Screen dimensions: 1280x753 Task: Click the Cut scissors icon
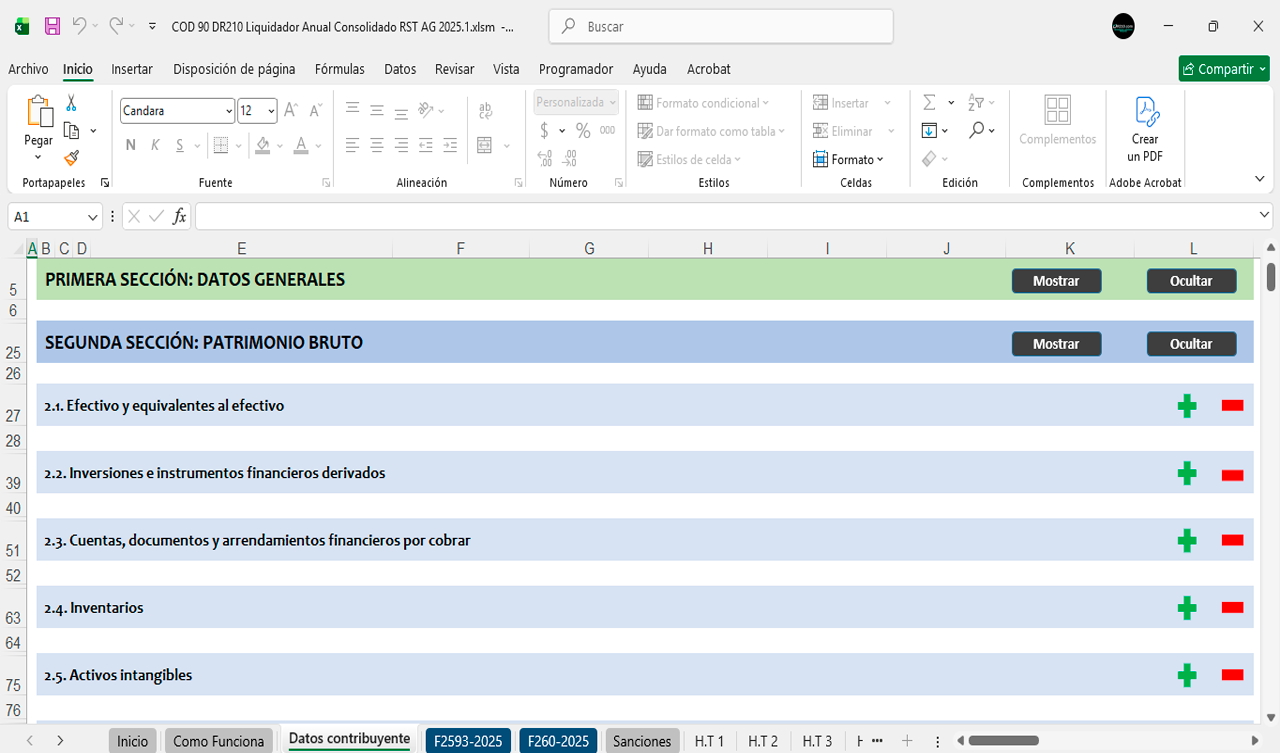pos(71,103)
